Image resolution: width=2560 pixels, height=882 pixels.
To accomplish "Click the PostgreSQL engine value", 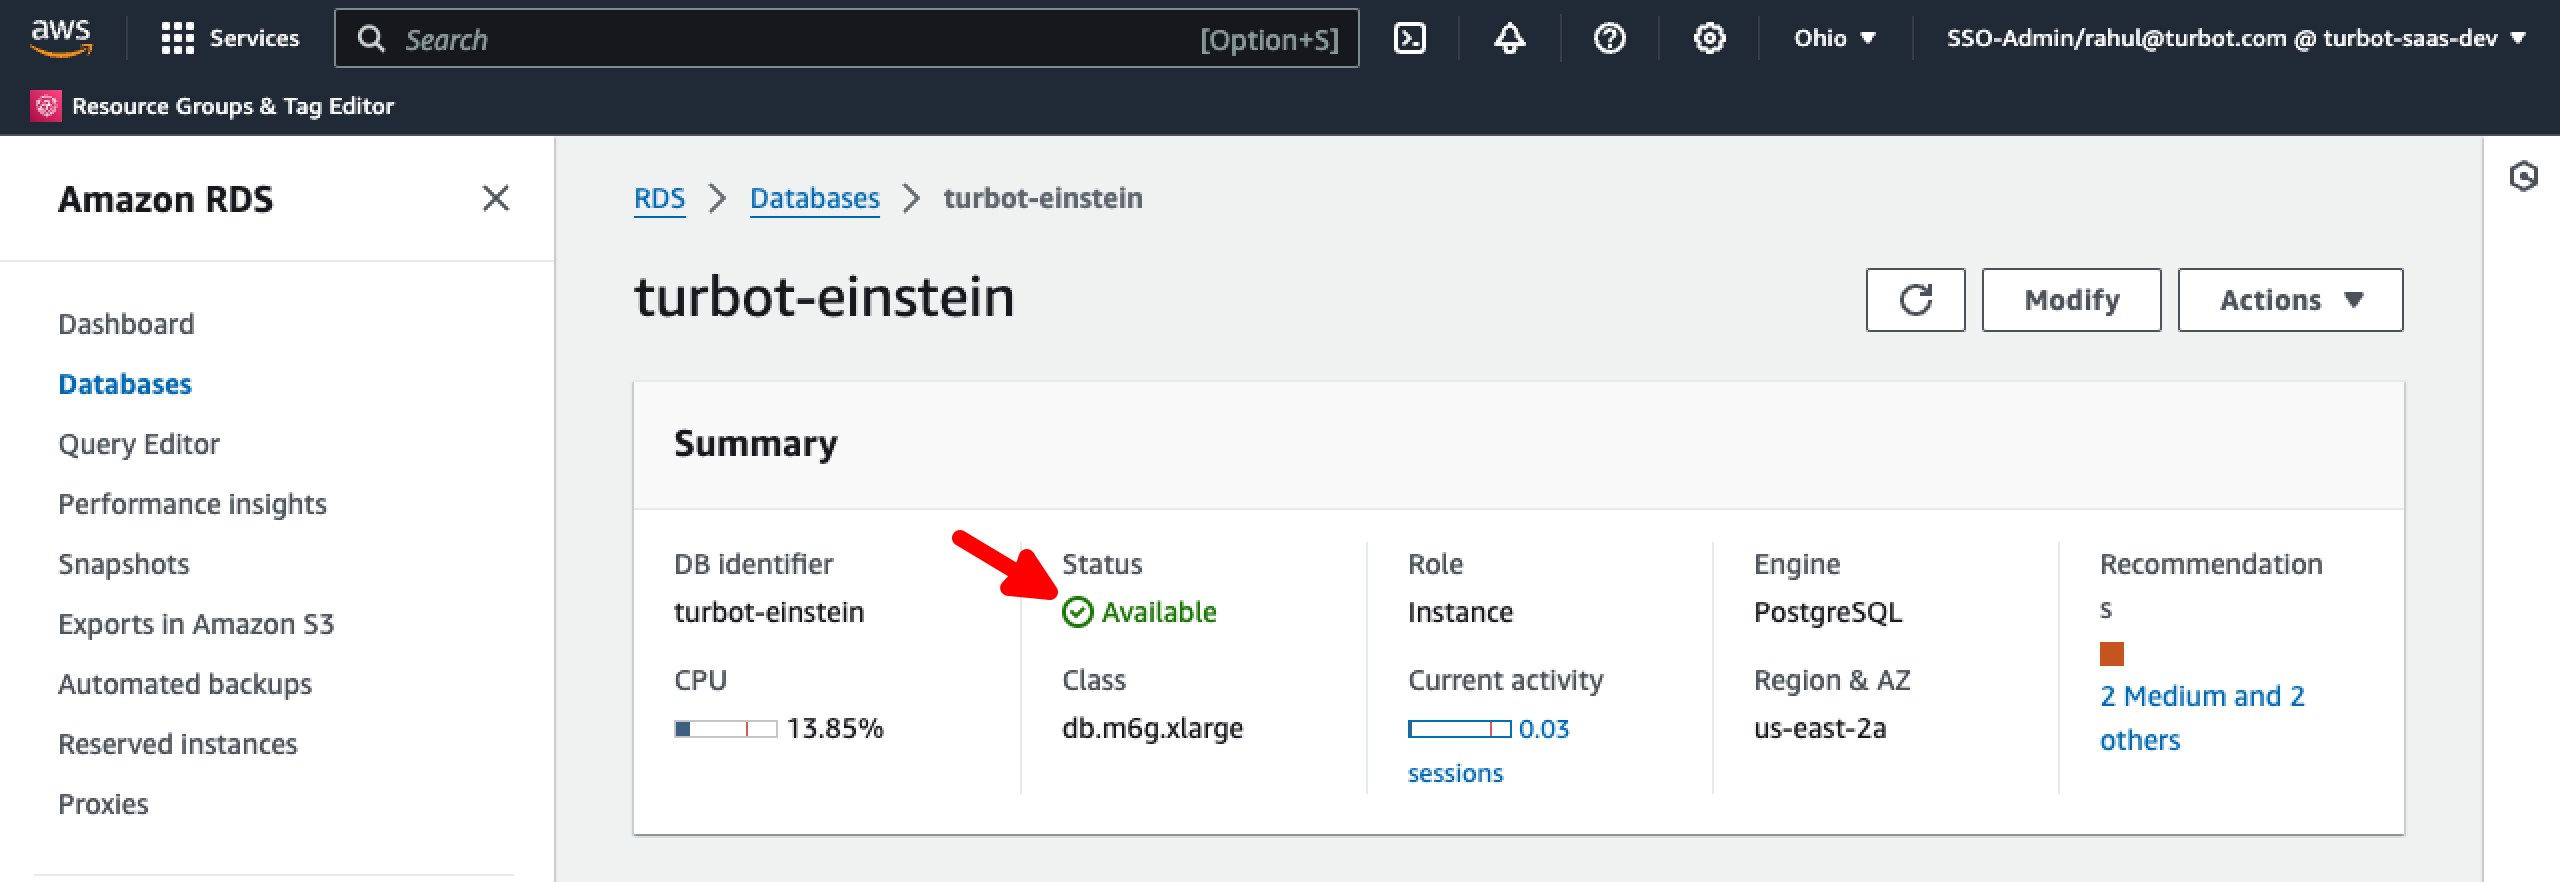I will coord(1827,612).
